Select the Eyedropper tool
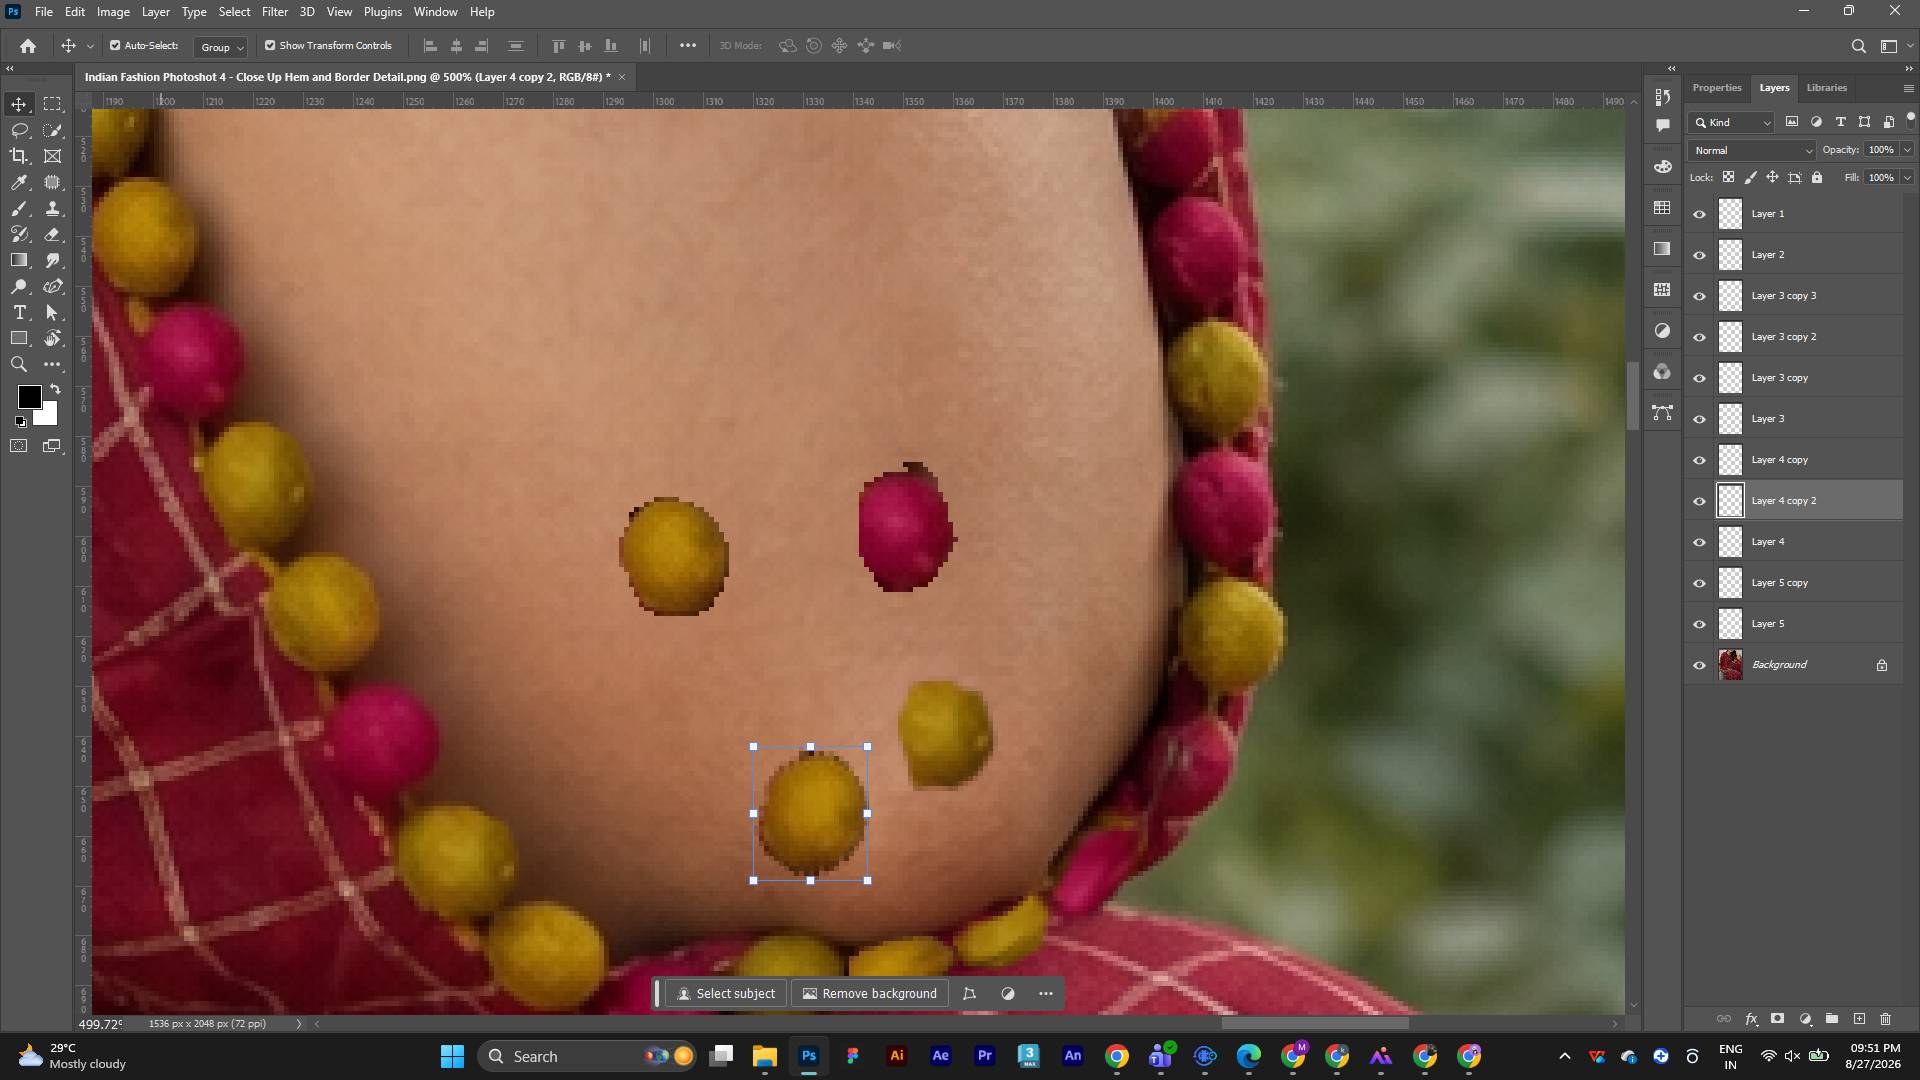The height and width of the screenshot is (1080, 1920). 19,182
